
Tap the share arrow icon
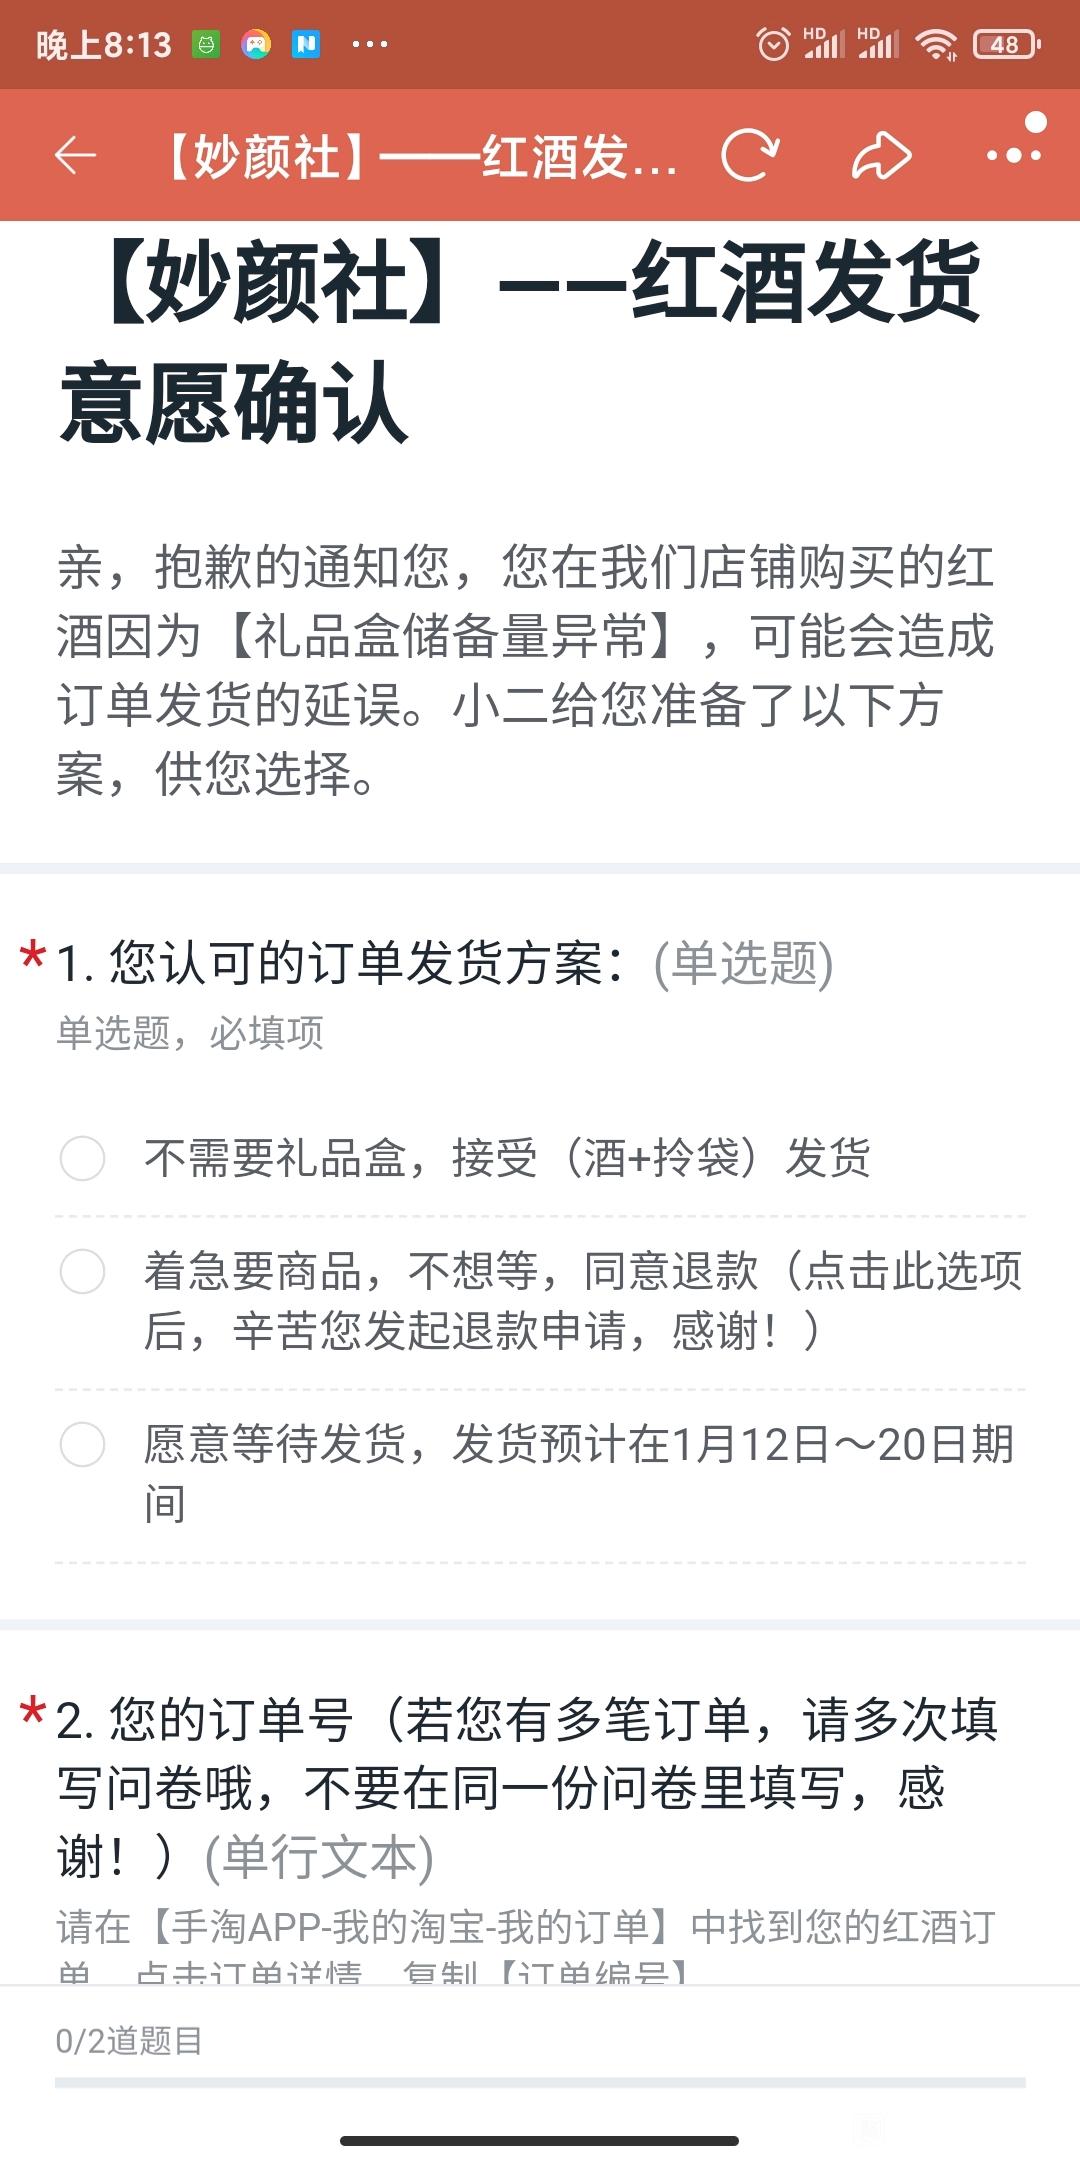881,156
